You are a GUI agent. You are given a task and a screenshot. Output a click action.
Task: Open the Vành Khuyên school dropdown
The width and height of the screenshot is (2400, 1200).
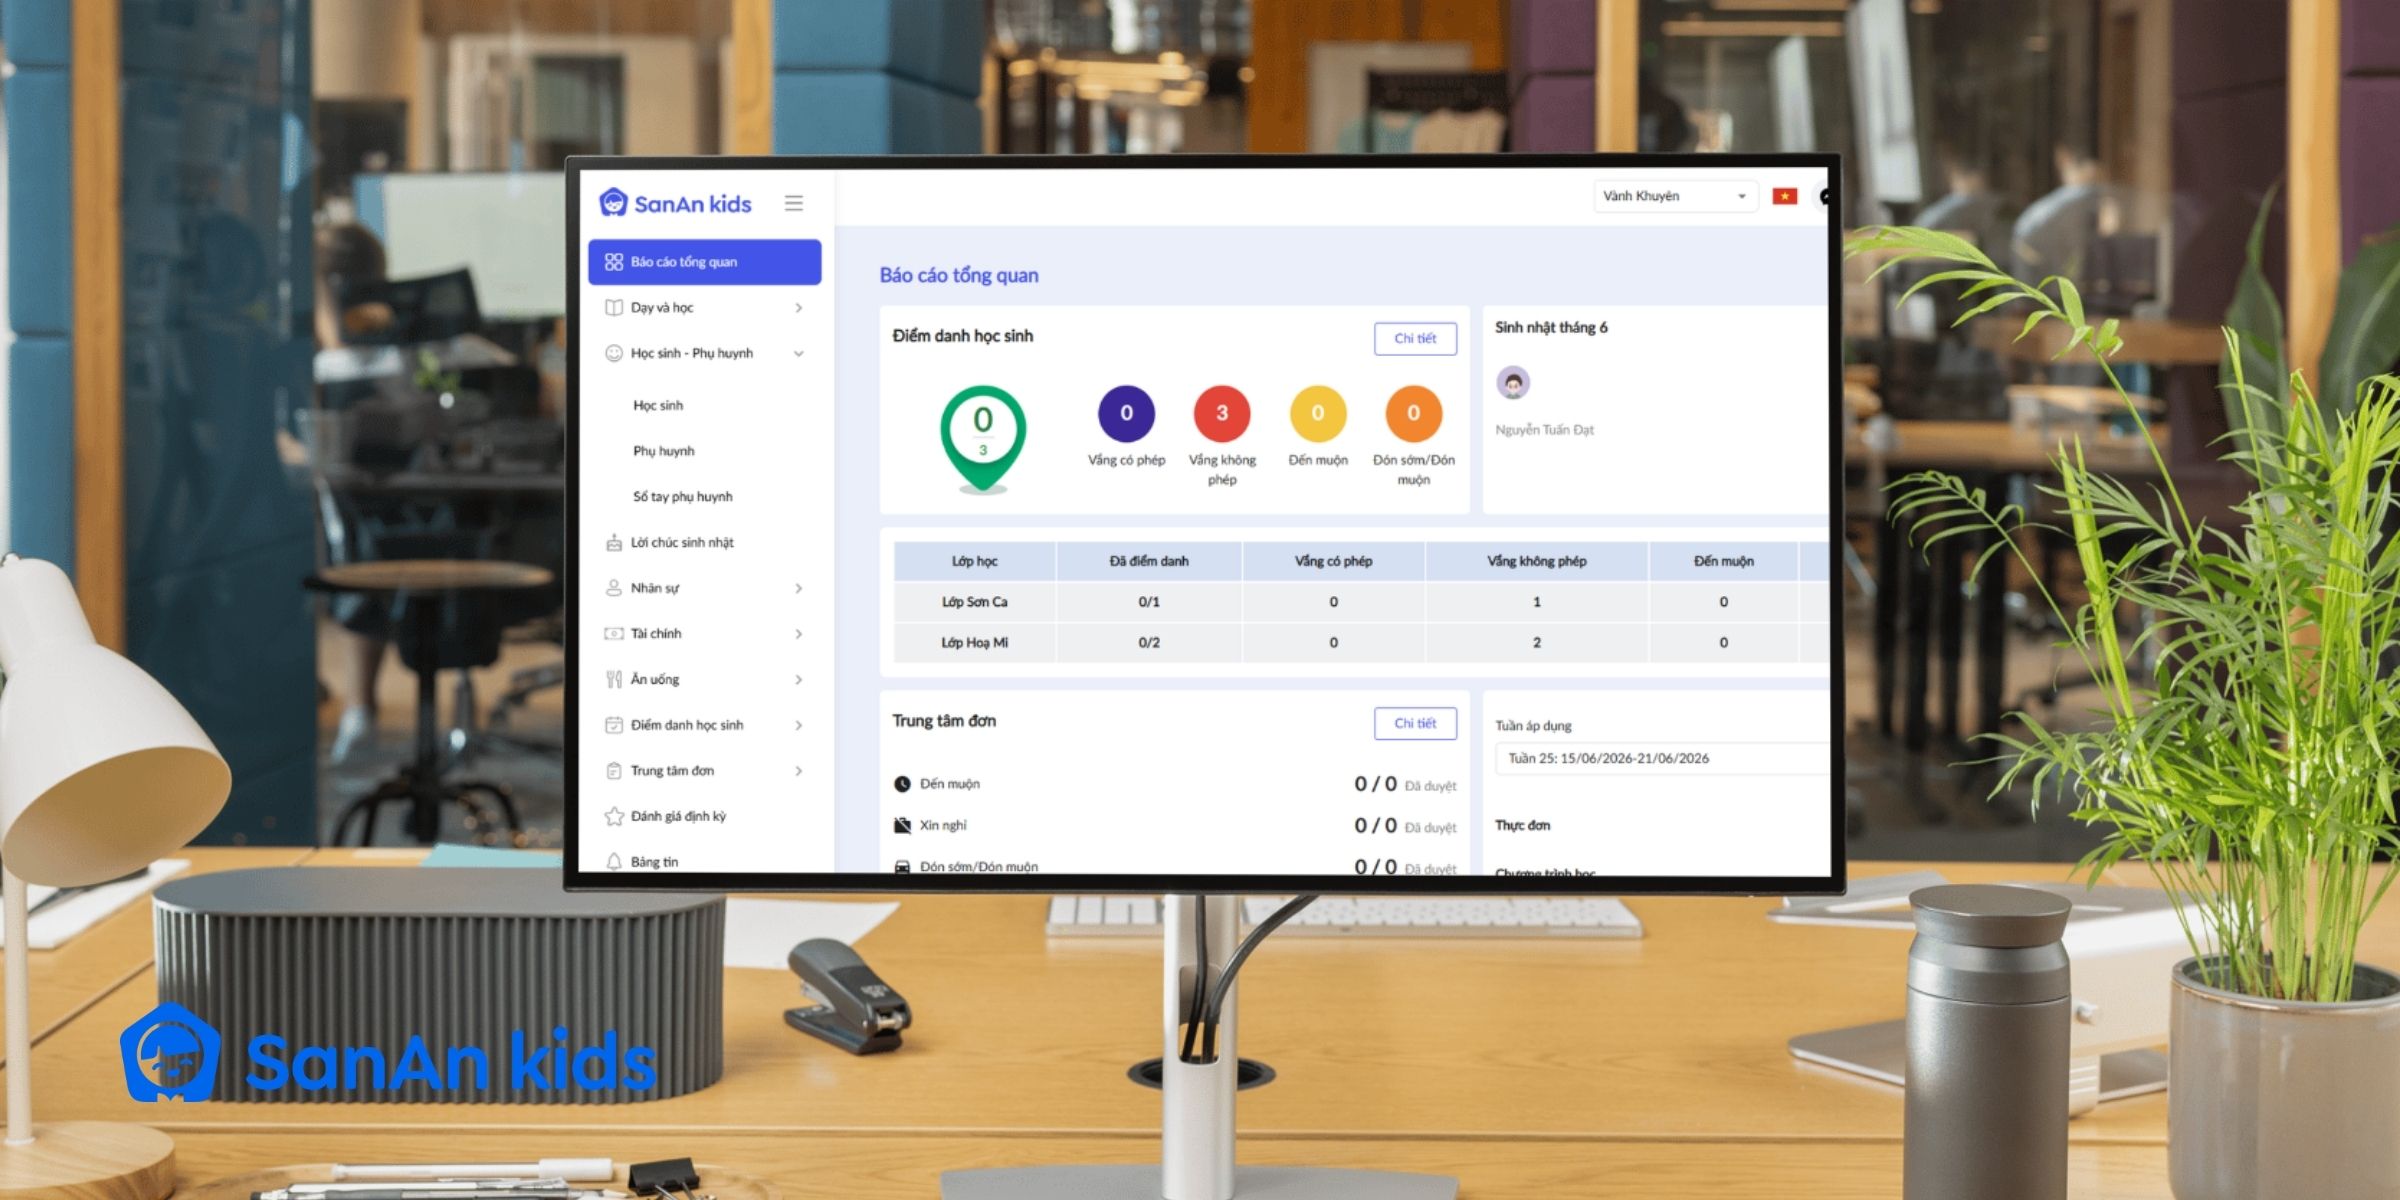1675,196
